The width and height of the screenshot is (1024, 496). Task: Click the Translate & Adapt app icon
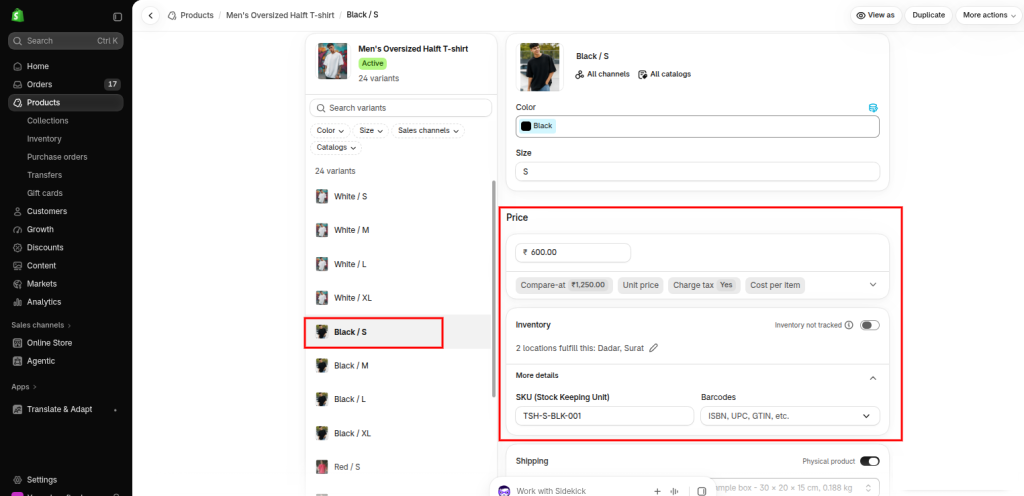(x=18, y=410)
